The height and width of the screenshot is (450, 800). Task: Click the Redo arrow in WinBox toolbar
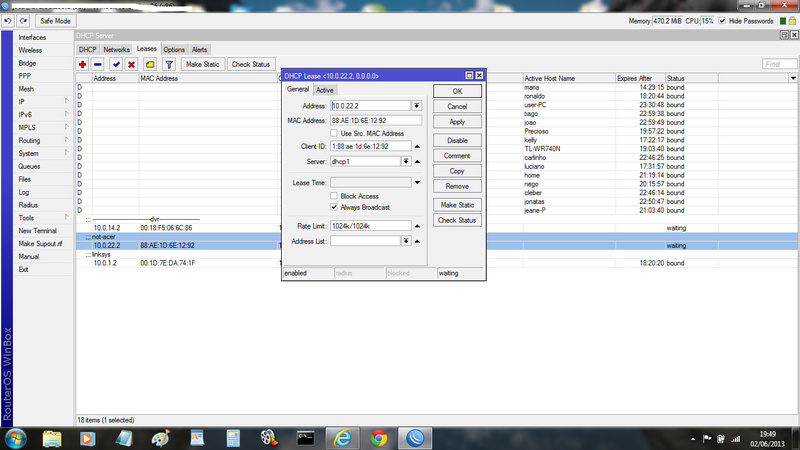(23, 21)
